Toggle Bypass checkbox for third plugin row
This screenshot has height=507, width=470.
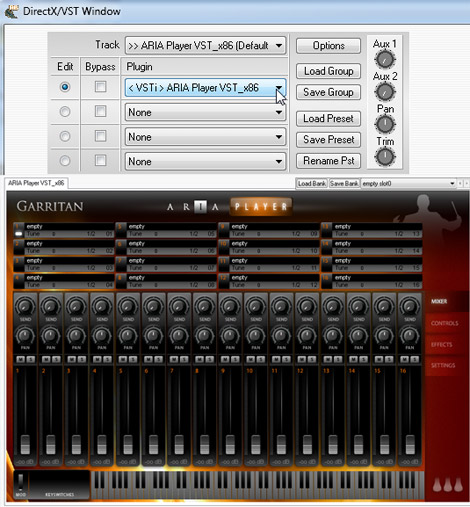point(100,136)
